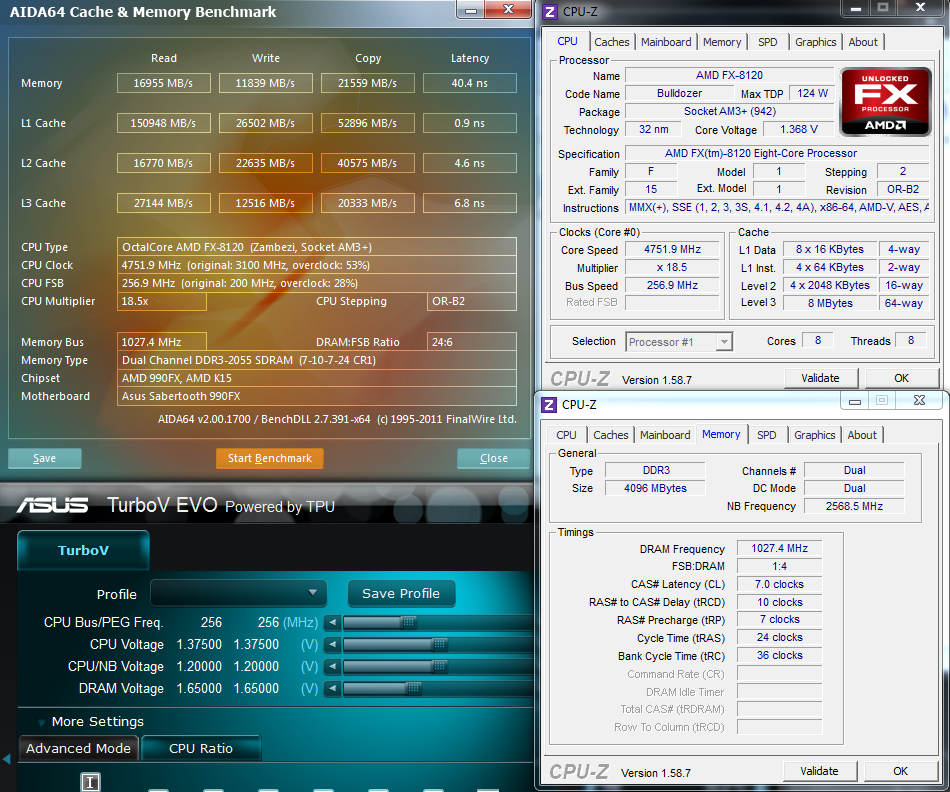Screen dimensions: 950x792
Task: Click the CPU Type field showing OctalCore AMD FX-8120
Action: [317, 247]
